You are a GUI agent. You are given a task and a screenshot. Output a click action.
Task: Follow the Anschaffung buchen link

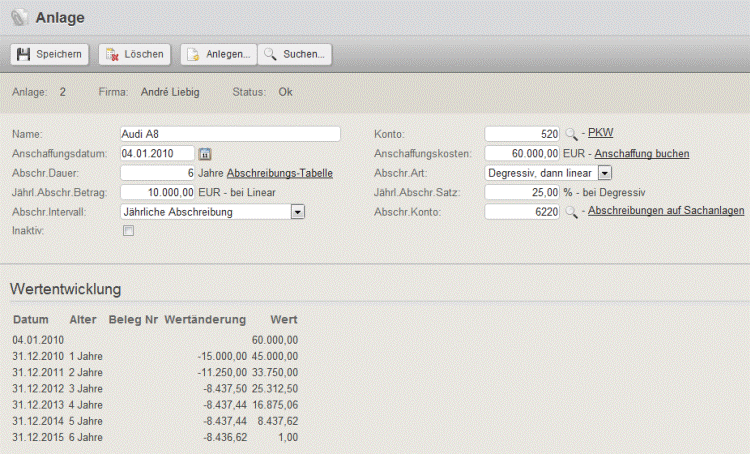pyautogui.click(x=641, y=154)
